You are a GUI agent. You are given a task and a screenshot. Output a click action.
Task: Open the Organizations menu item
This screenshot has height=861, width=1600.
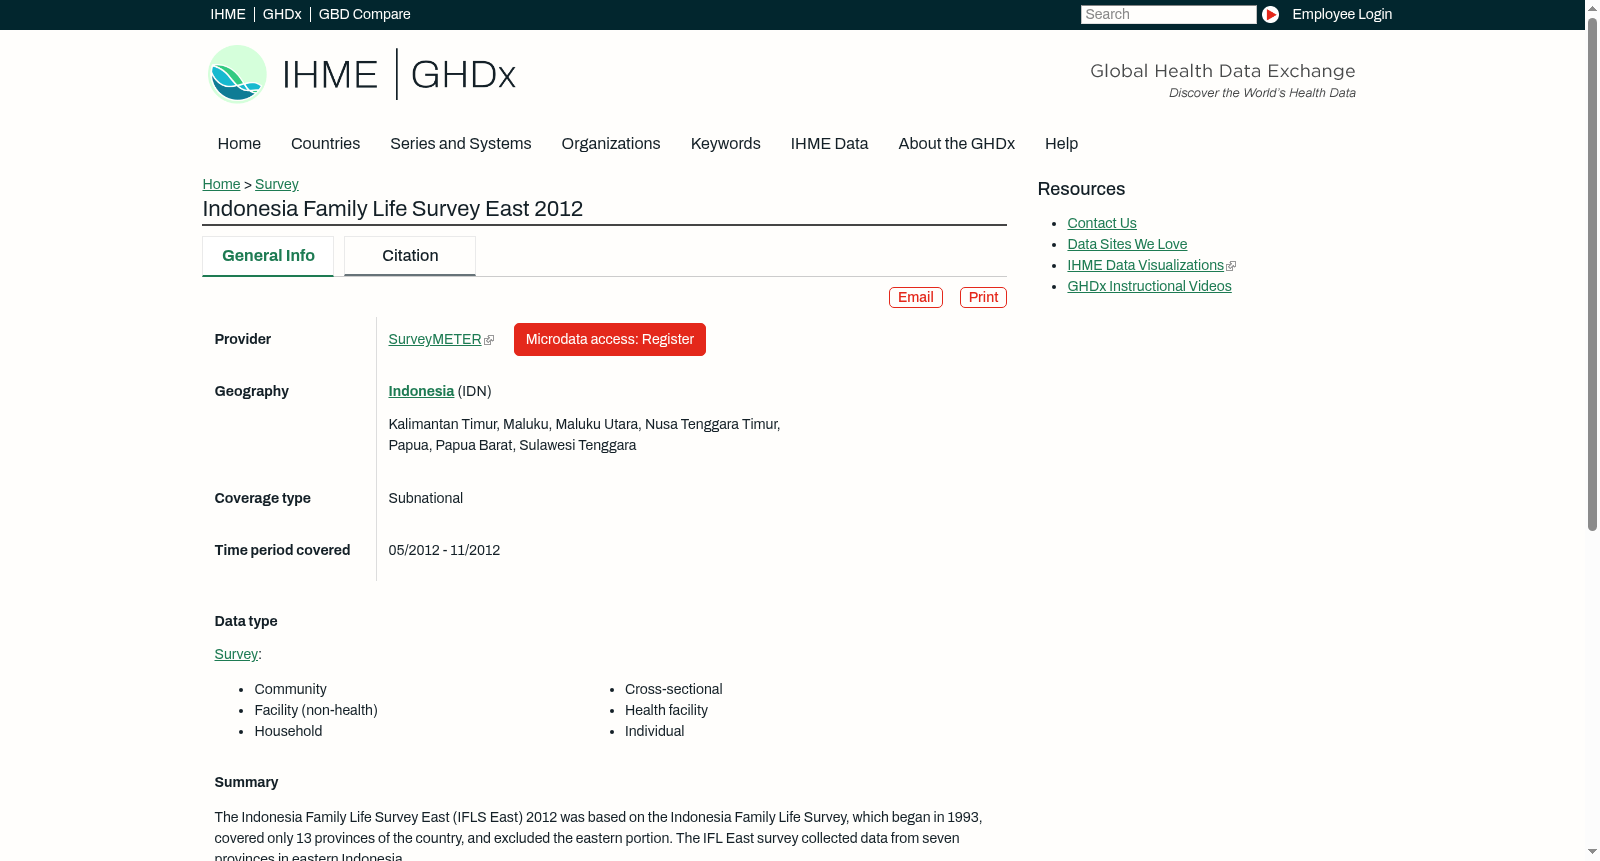tap(611, 144)
